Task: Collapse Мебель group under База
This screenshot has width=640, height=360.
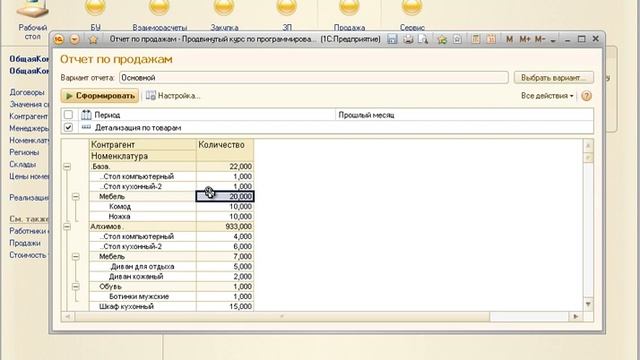Action: (76, 197)
